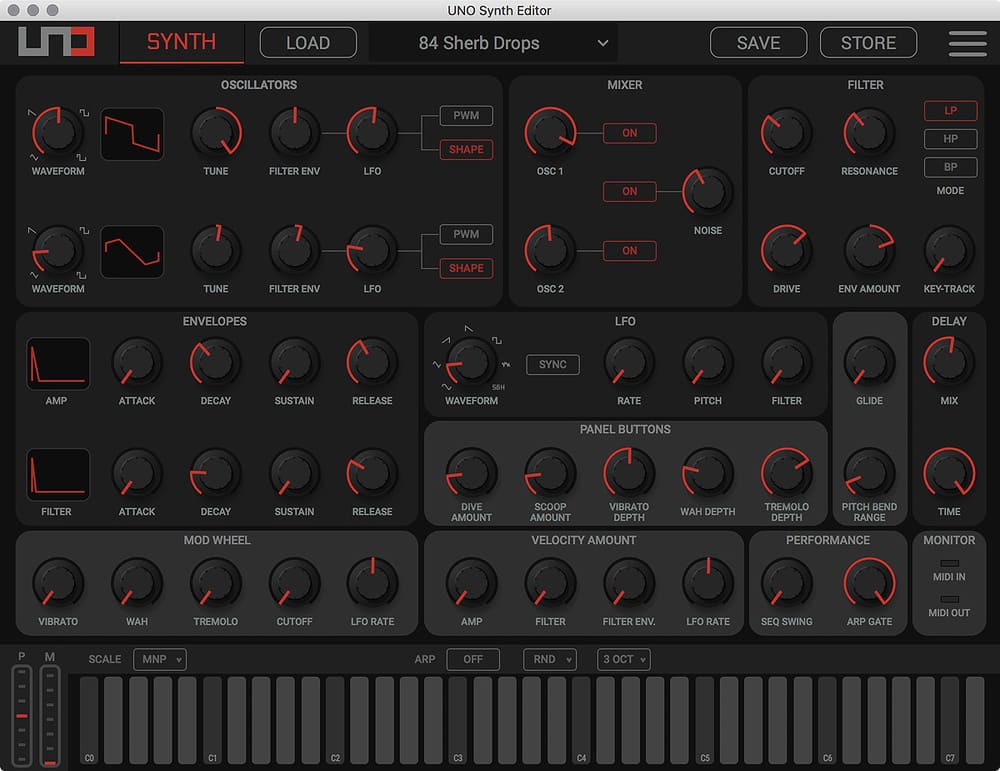The image size is (1000, 771).
Task: Click the pitch wheel P slider
Action: point(22,716)
